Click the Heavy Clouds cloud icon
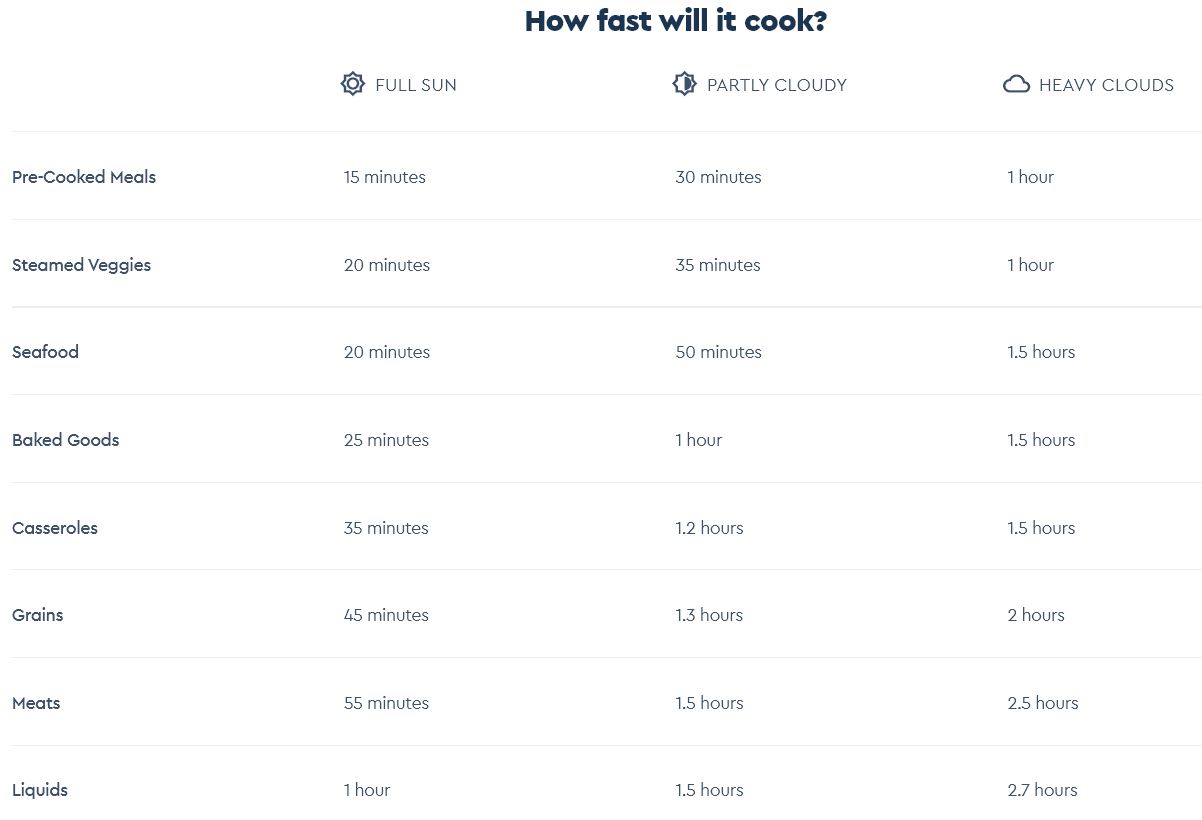The image size is (1202, 820). click(x=1016, y=84)
